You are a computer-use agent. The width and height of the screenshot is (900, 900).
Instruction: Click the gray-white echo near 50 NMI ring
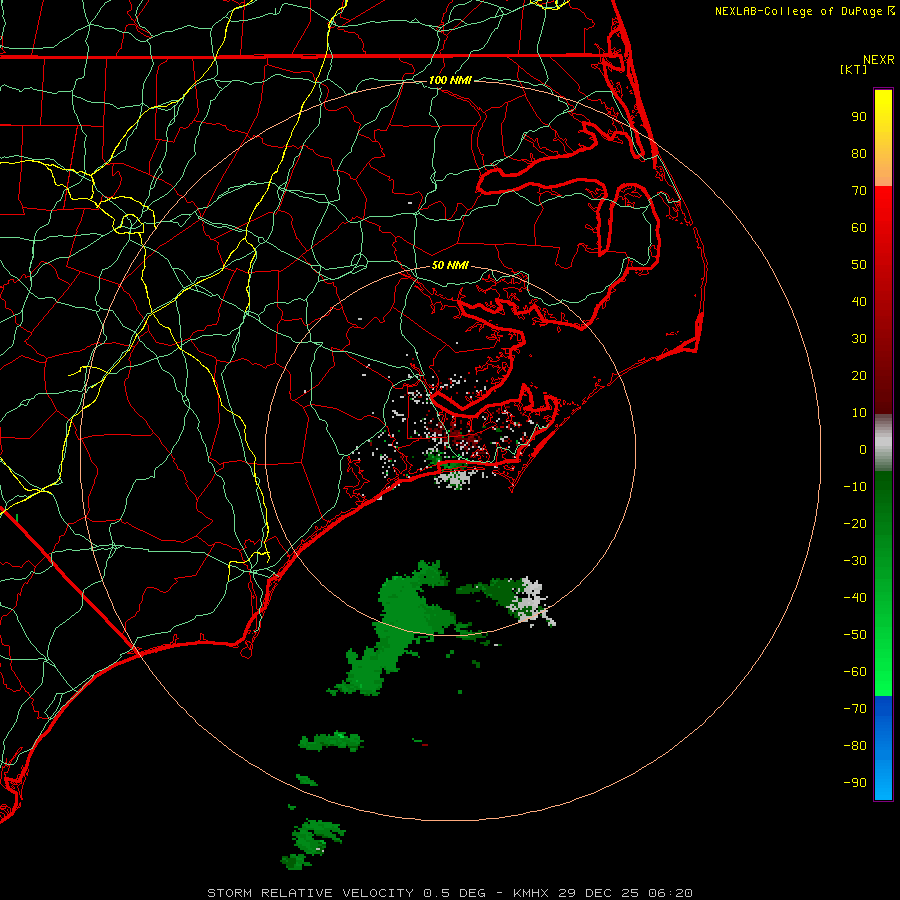click(531, 602)
